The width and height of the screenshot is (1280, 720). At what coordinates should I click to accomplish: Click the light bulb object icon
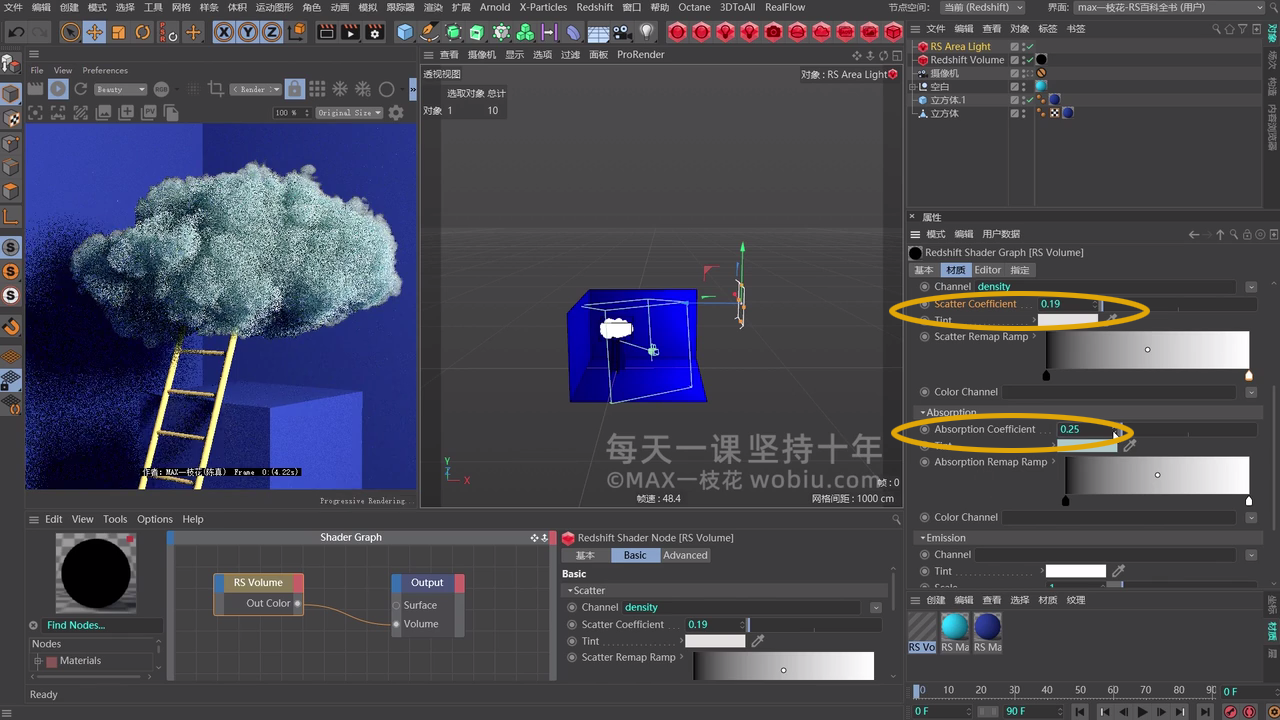[x=647, y=32]
